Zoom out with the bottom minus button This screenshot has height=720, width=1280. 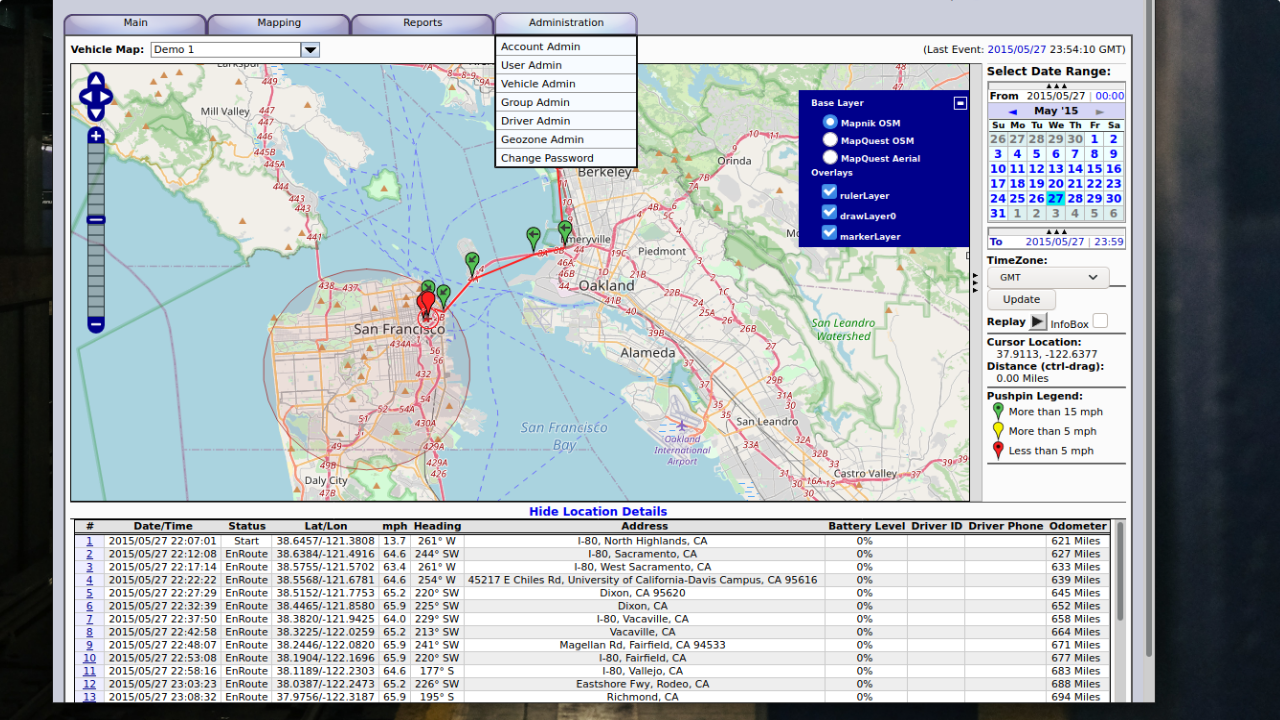pyautogui.click(x=96, y=324)
